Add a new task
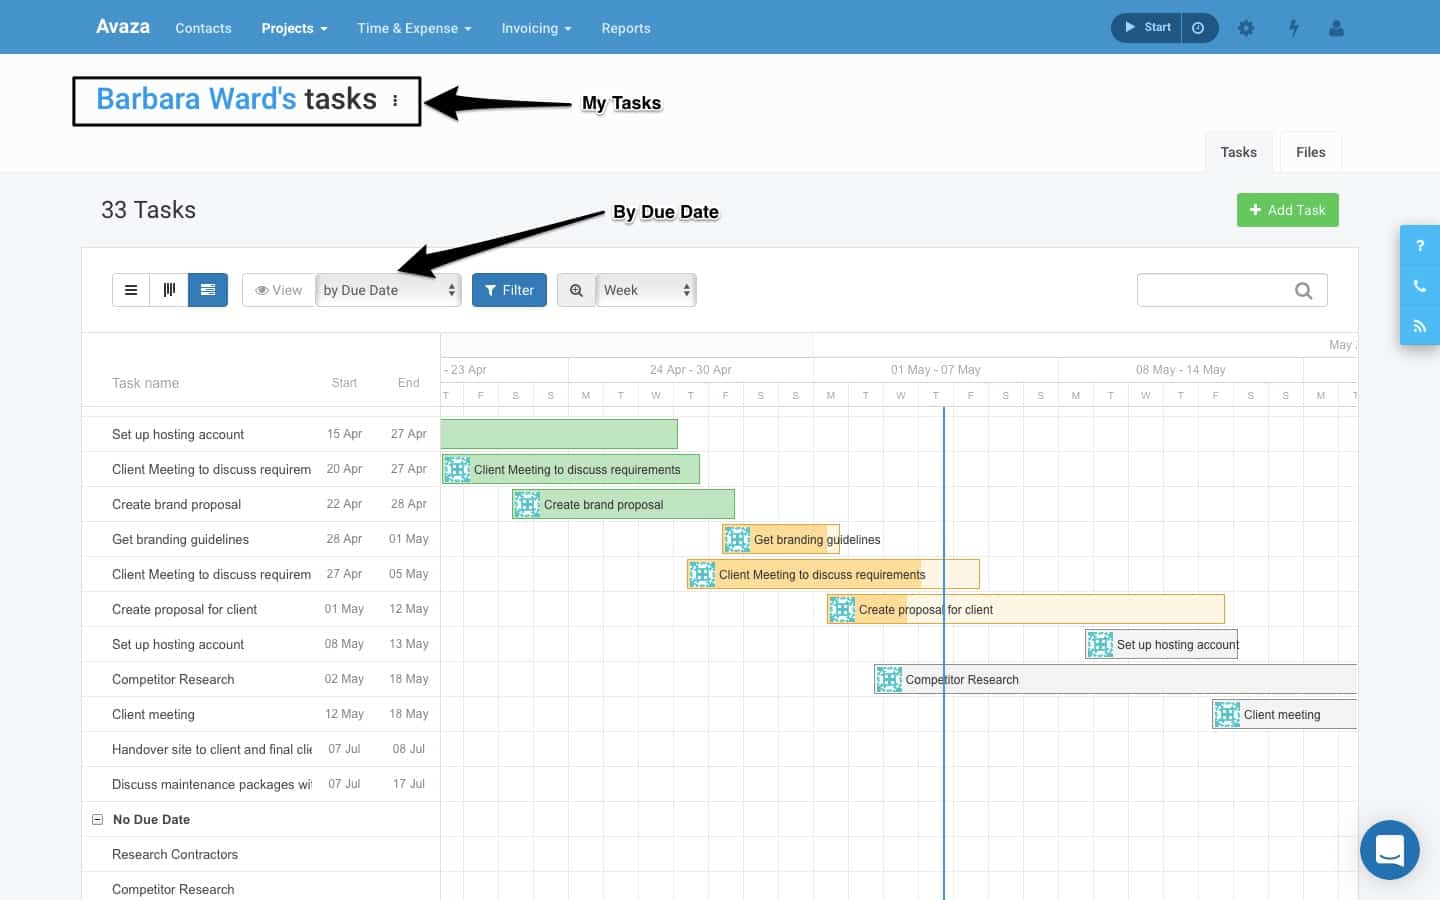 (1287, 210)
